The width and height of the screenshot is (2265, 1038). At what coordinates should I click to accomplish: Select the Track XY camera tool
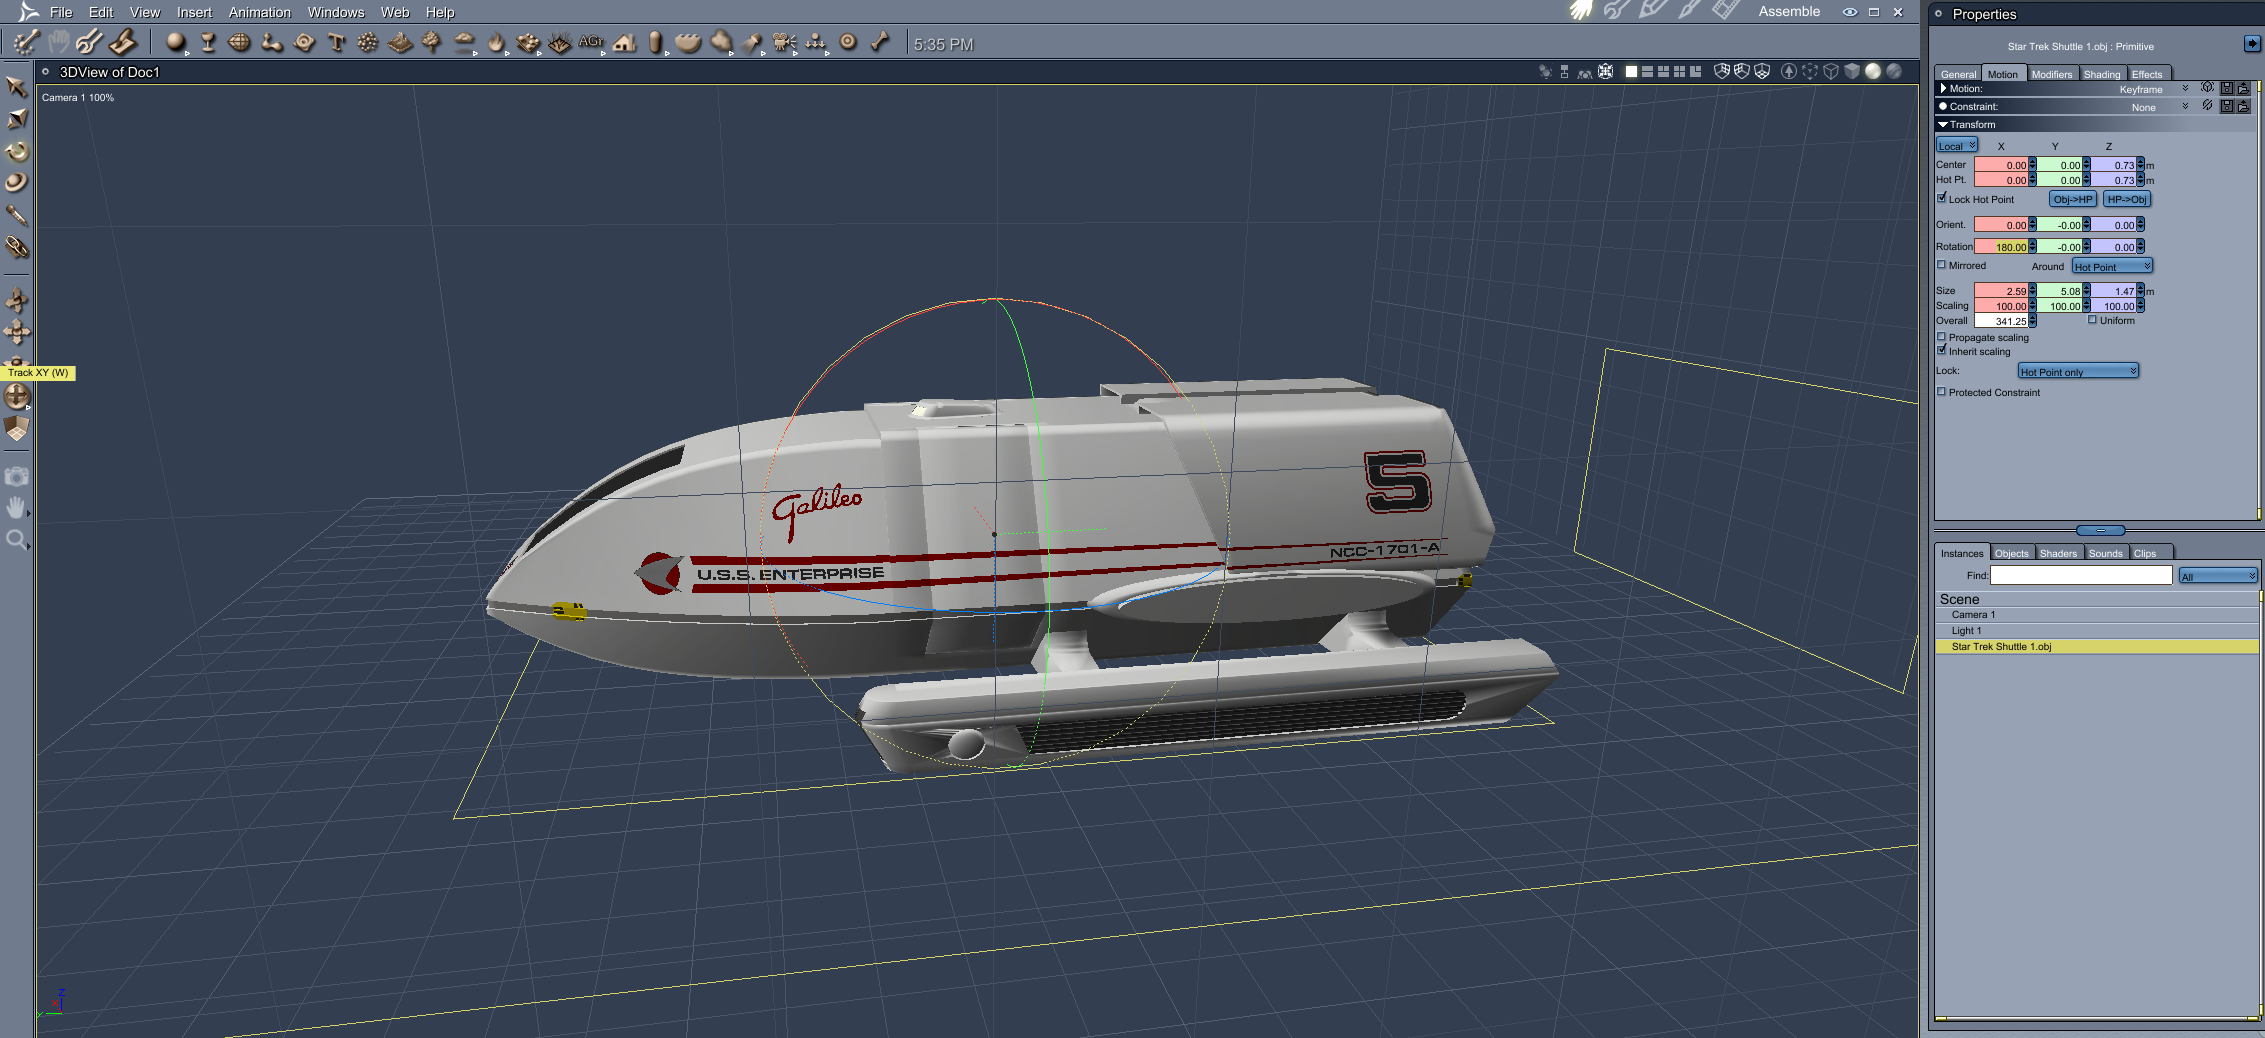[x=17, y=397]
